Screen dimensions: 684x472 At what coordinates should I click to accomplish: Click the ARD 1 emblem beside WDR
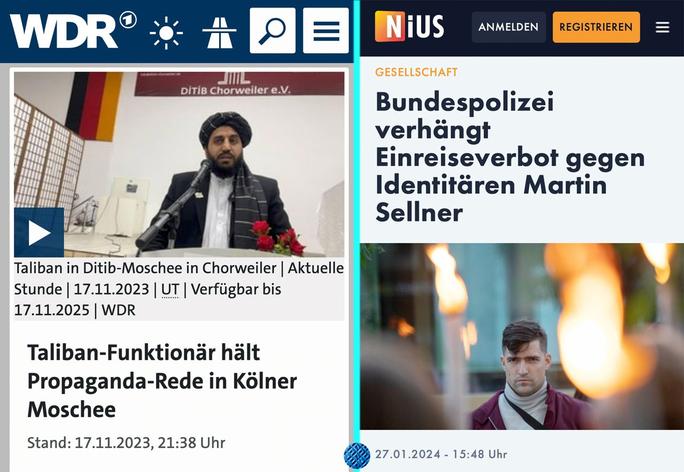coord(128,20)
